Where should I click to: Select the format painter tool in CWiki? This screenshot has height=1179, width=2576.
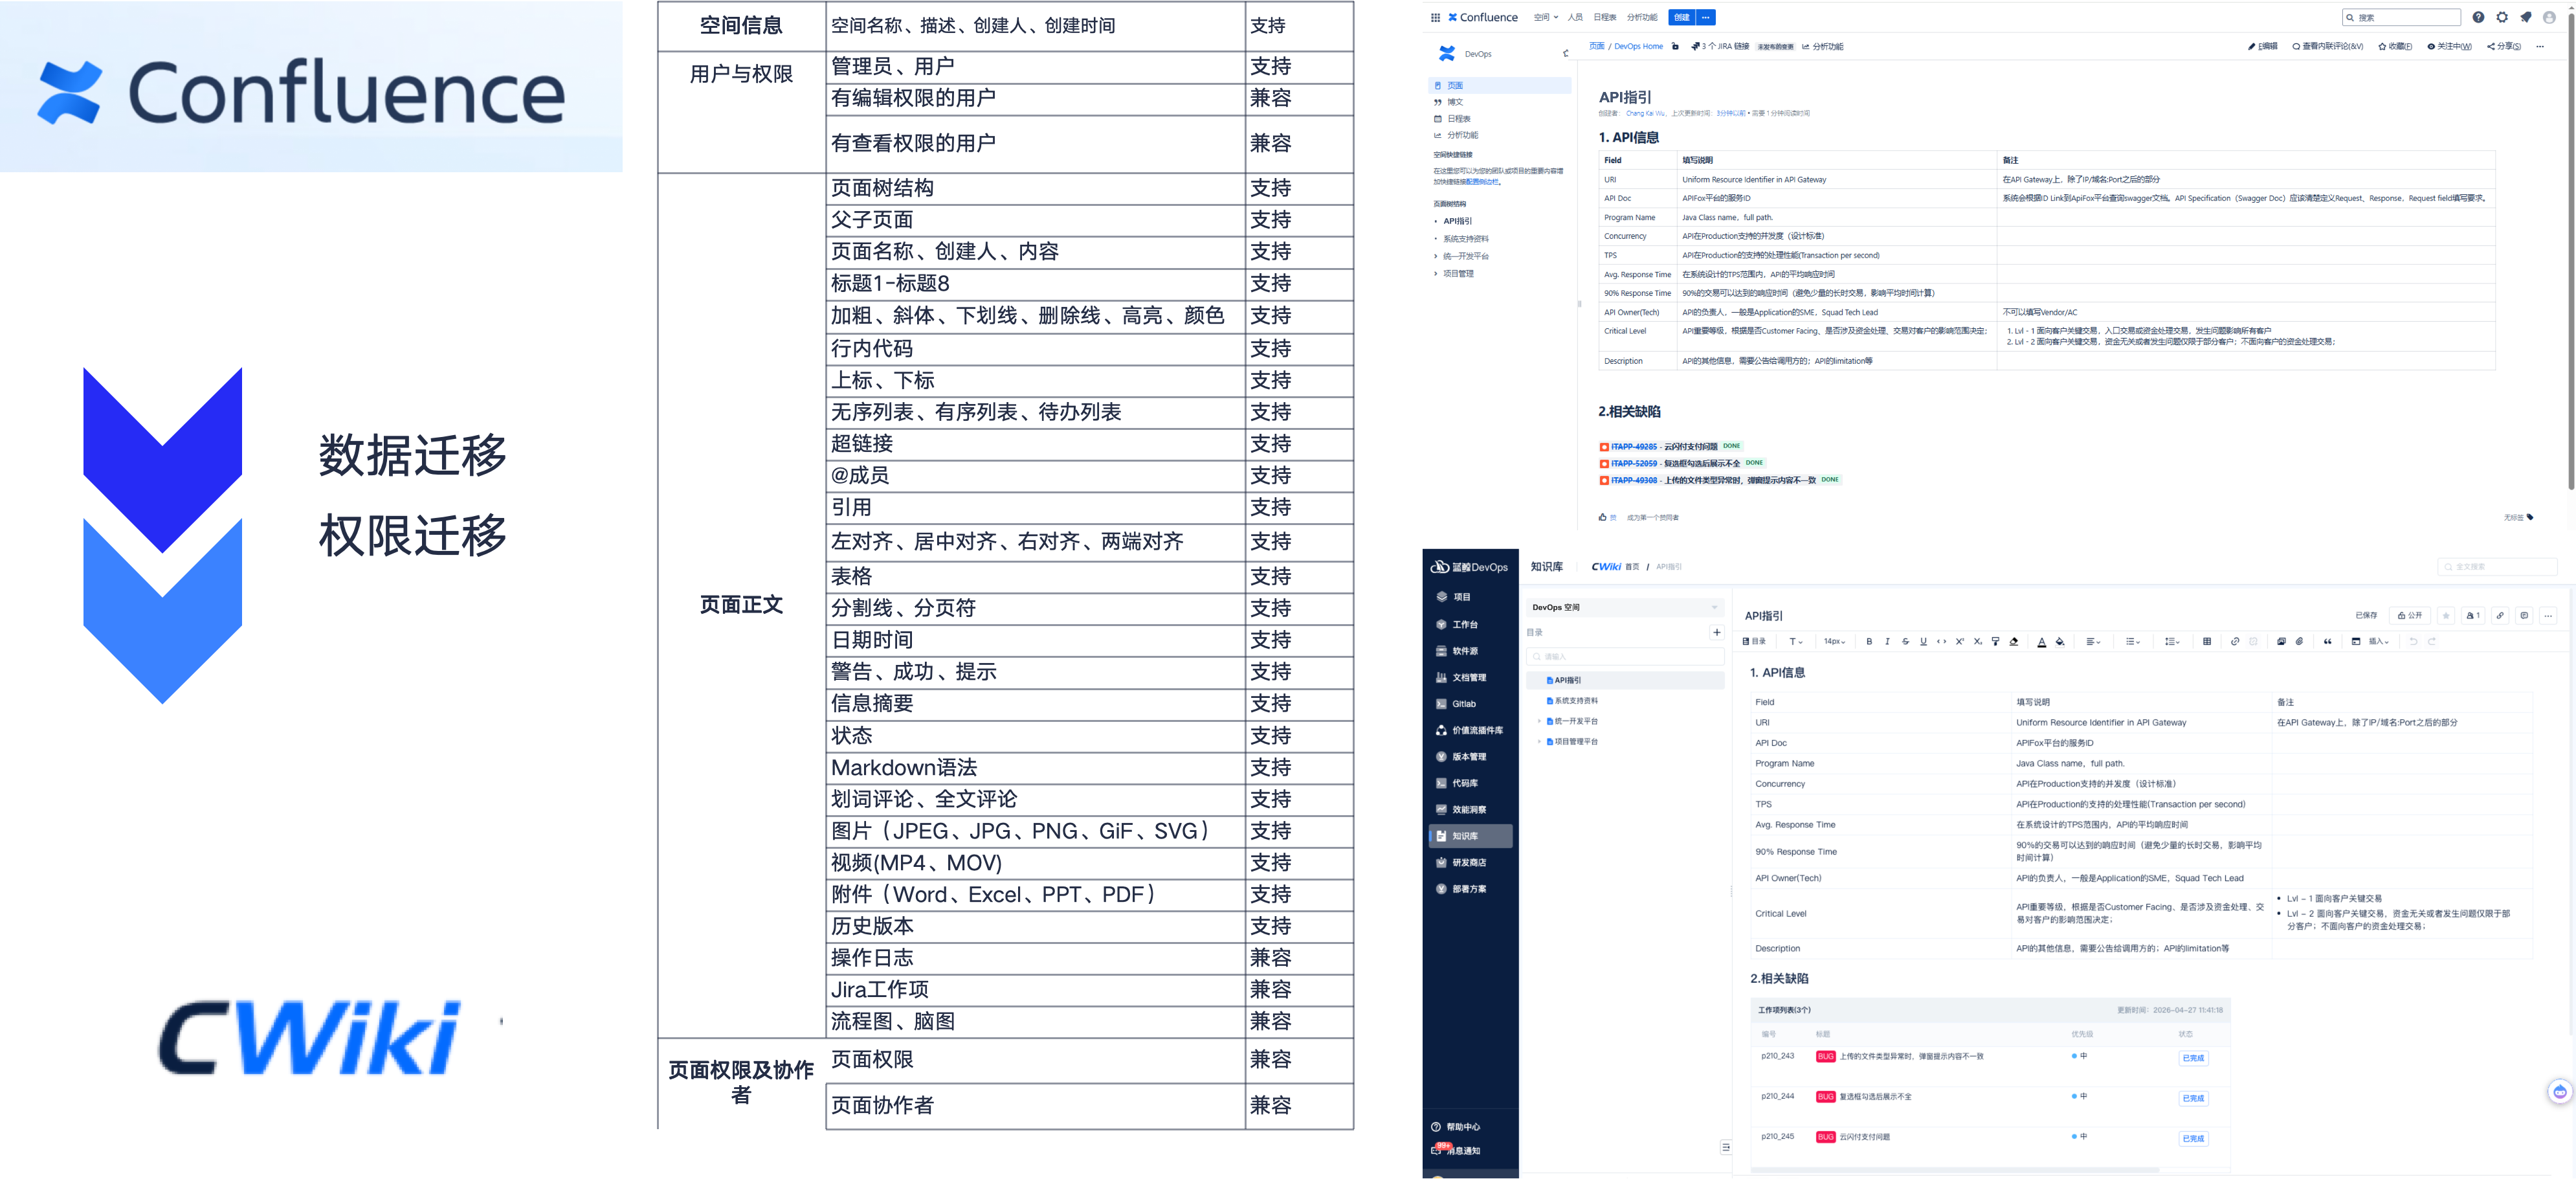[1995, 641]
